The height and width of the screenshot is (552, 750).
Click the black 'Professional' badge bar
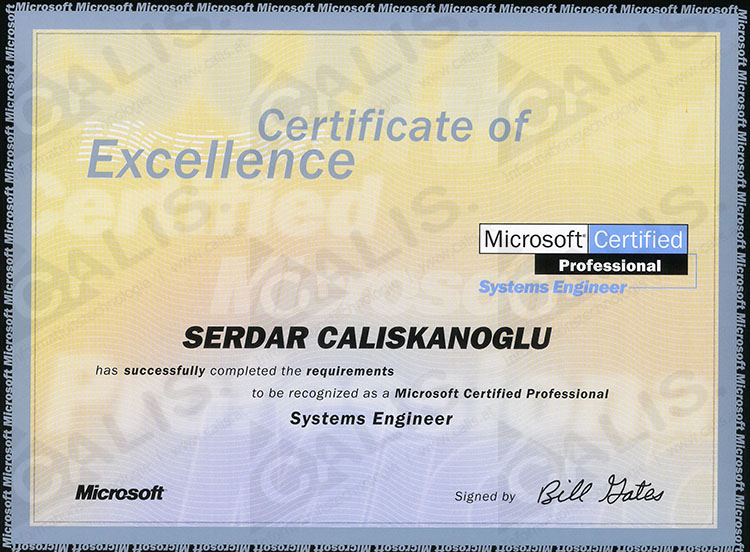click(x=611, y=265)
